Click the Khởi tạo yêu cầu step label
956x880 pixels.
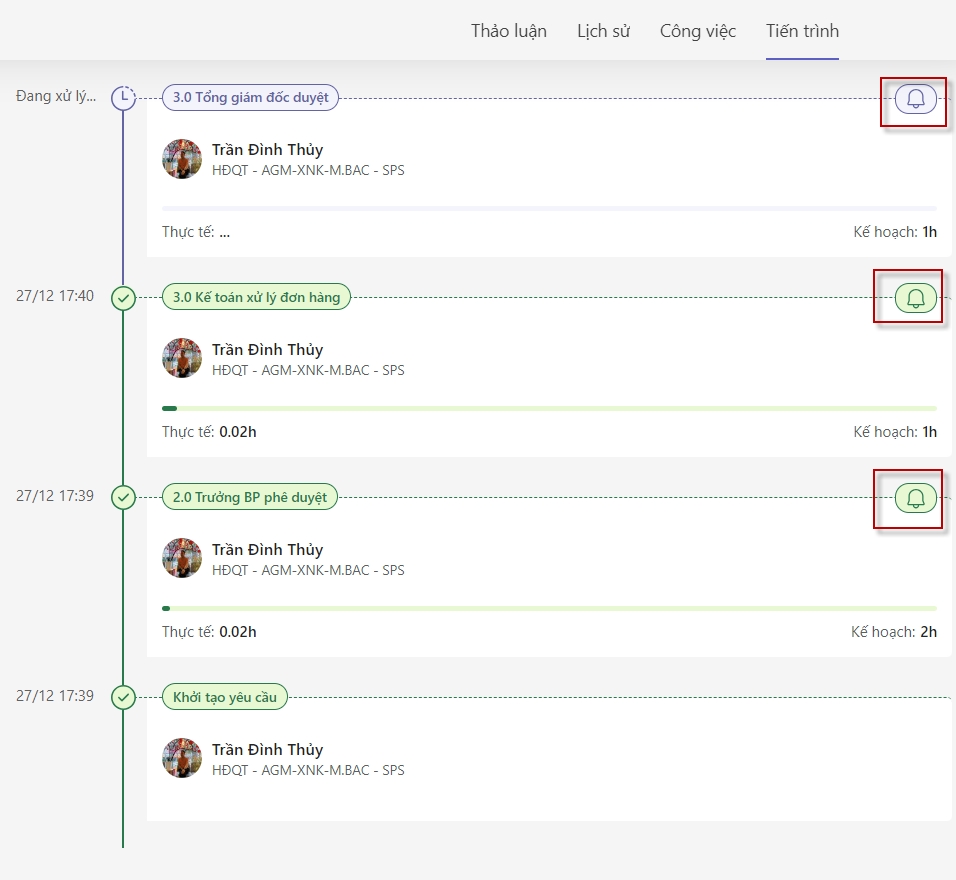[x=225, y=697]
